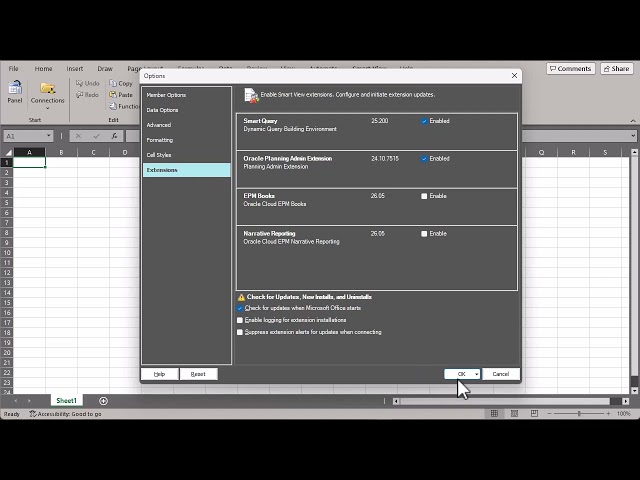
Task: Click the Paste icon in the ribbon
Action: pos(113,95)
